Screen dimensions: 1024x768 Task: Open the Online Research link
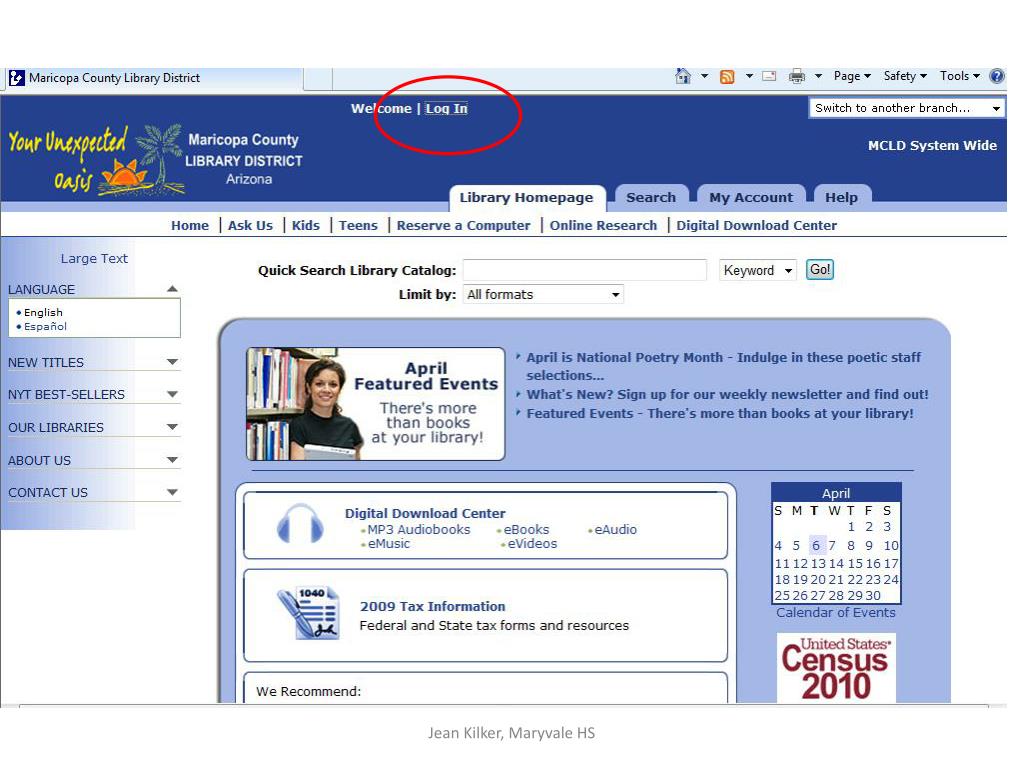point(603,225)
